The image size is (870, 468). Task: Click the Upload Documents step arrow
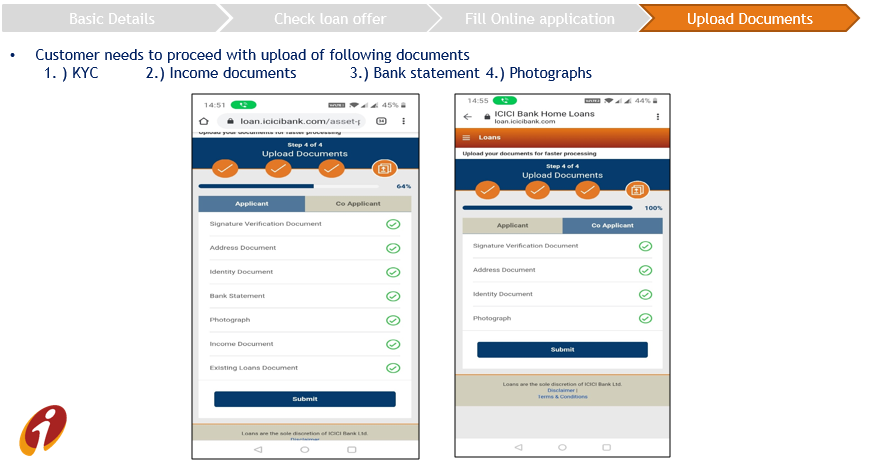749,18
